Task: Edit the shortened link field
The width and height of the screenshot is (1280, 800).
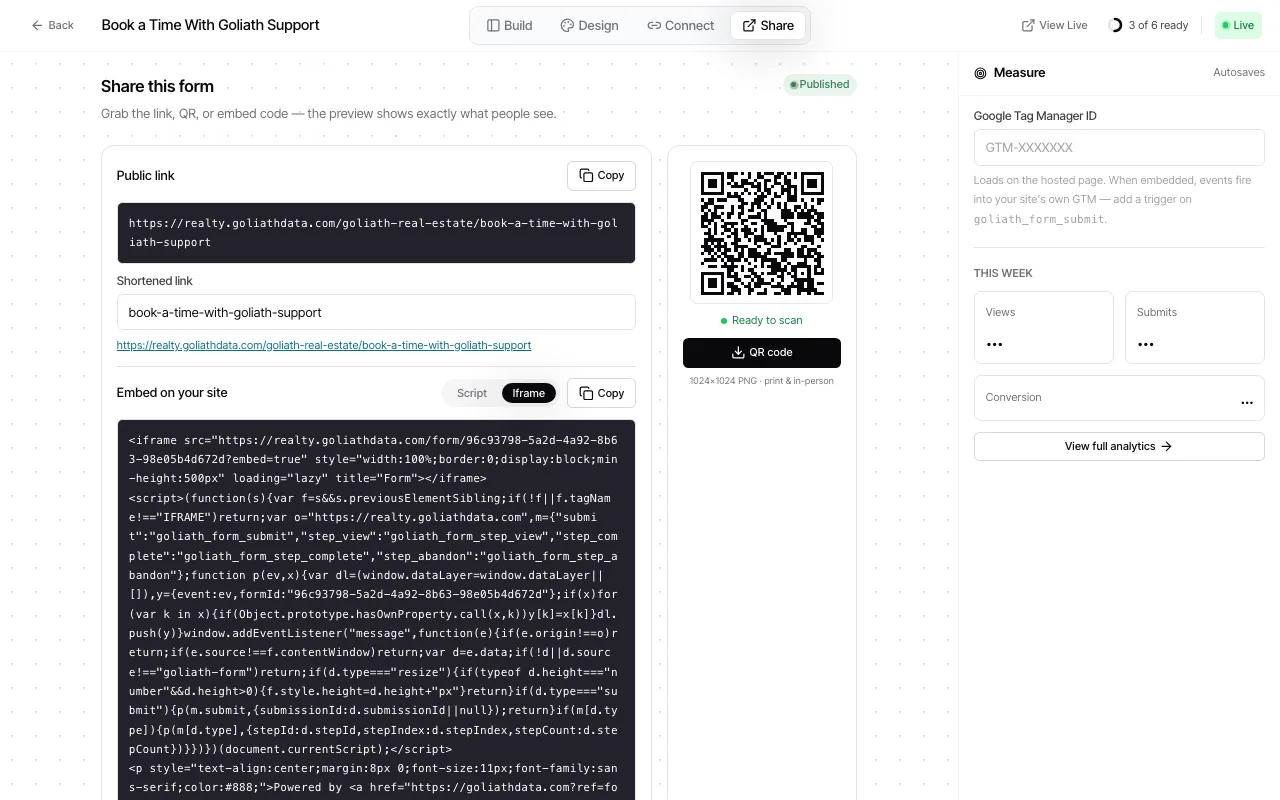Action: coord(376,312)
